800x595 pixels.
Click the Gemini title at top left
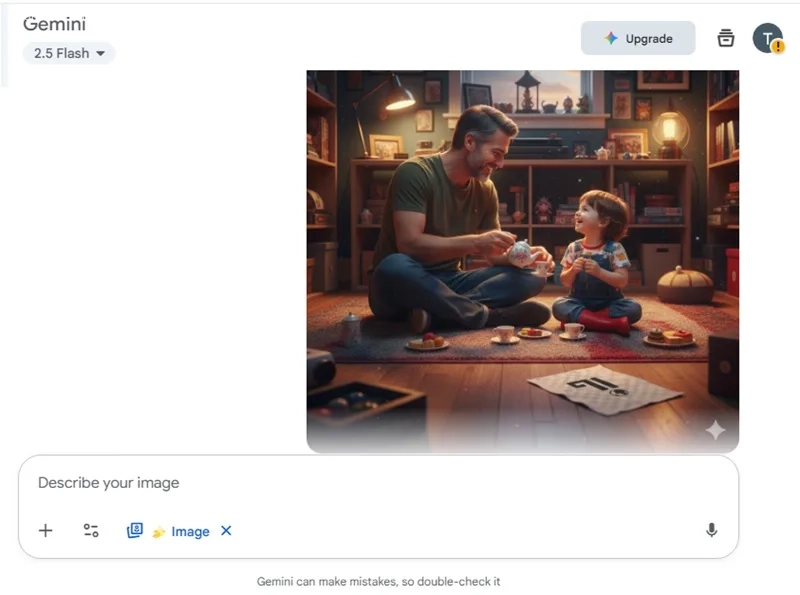point(55,24)
